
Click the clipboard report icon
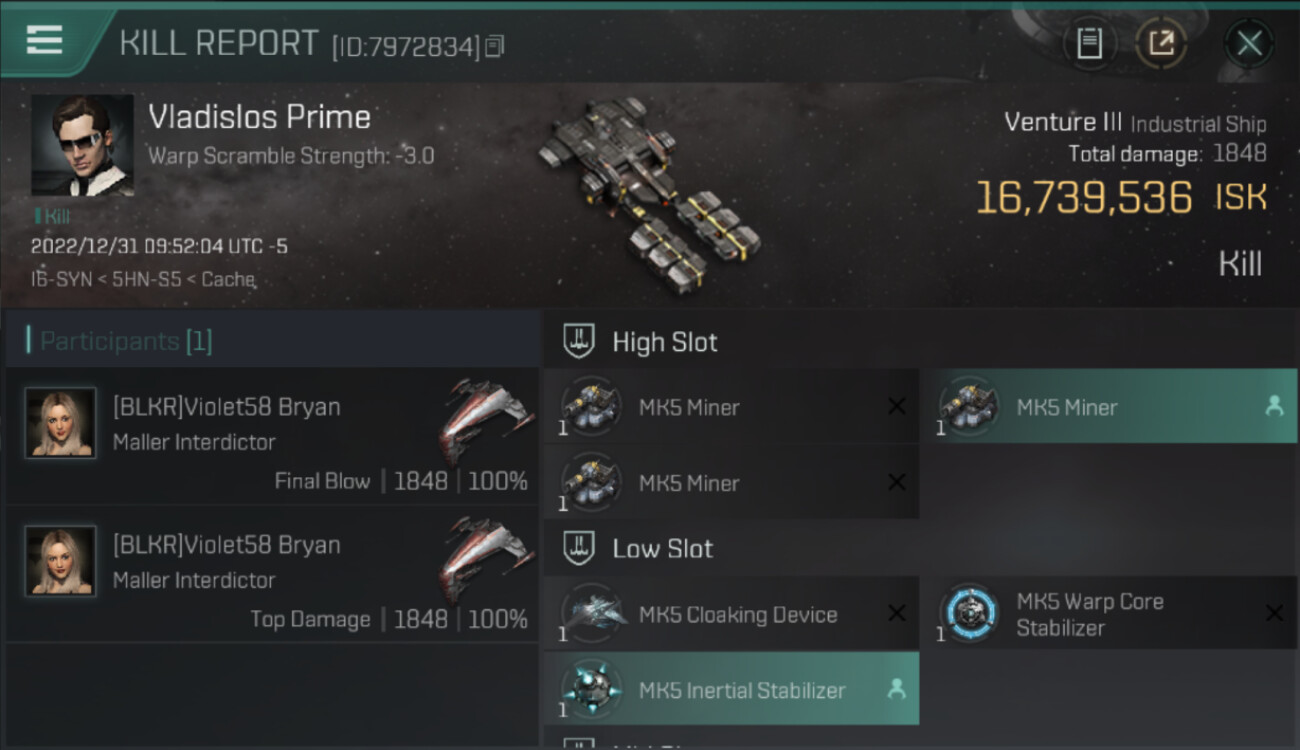(1089, 43)
